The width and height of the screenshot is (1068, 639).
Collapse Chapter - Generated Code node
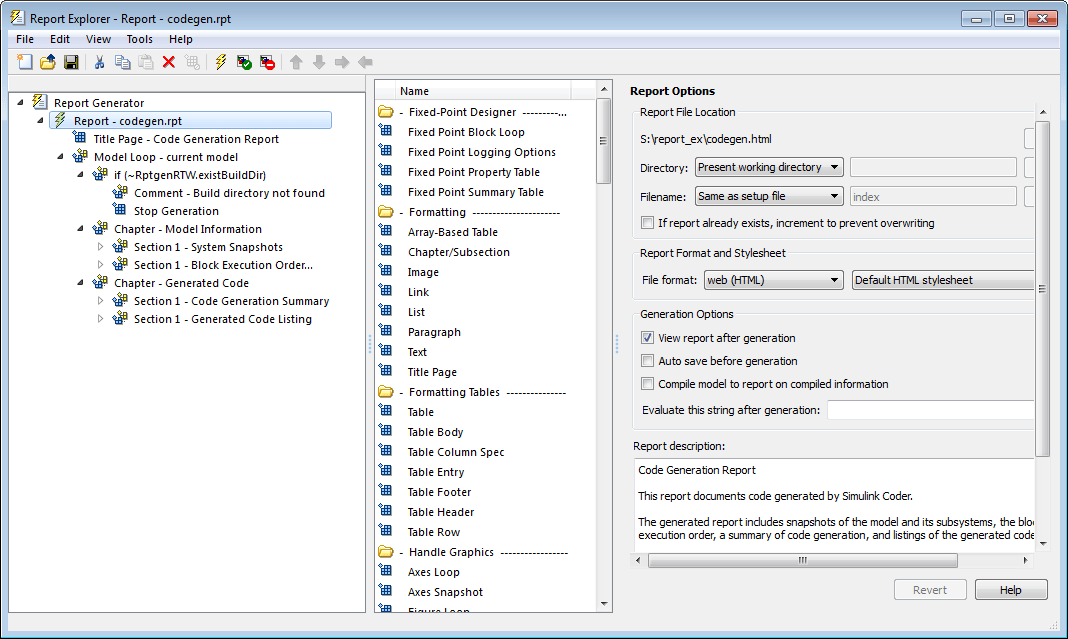pos(80,283)
